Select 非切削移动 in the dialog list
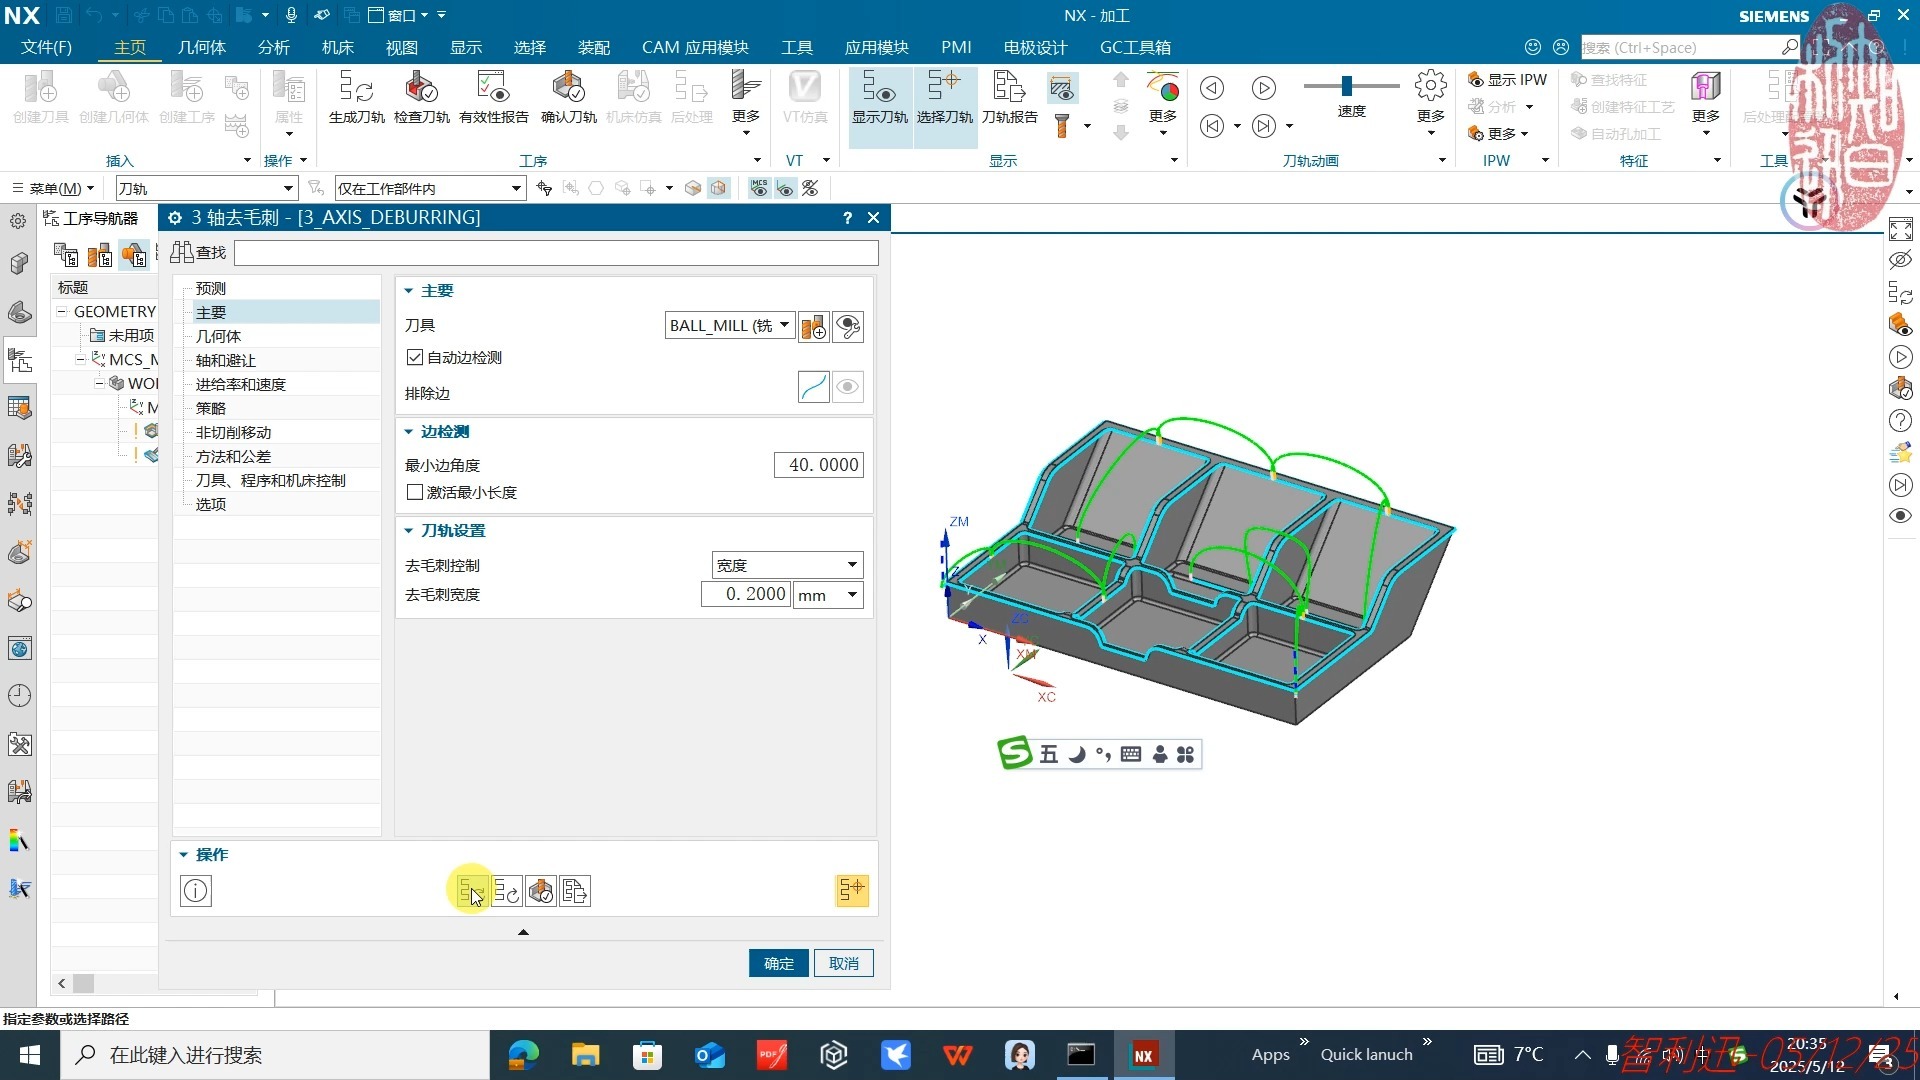The height and width of the screenshot is (1080, 1920). click(x=233, y=432)
